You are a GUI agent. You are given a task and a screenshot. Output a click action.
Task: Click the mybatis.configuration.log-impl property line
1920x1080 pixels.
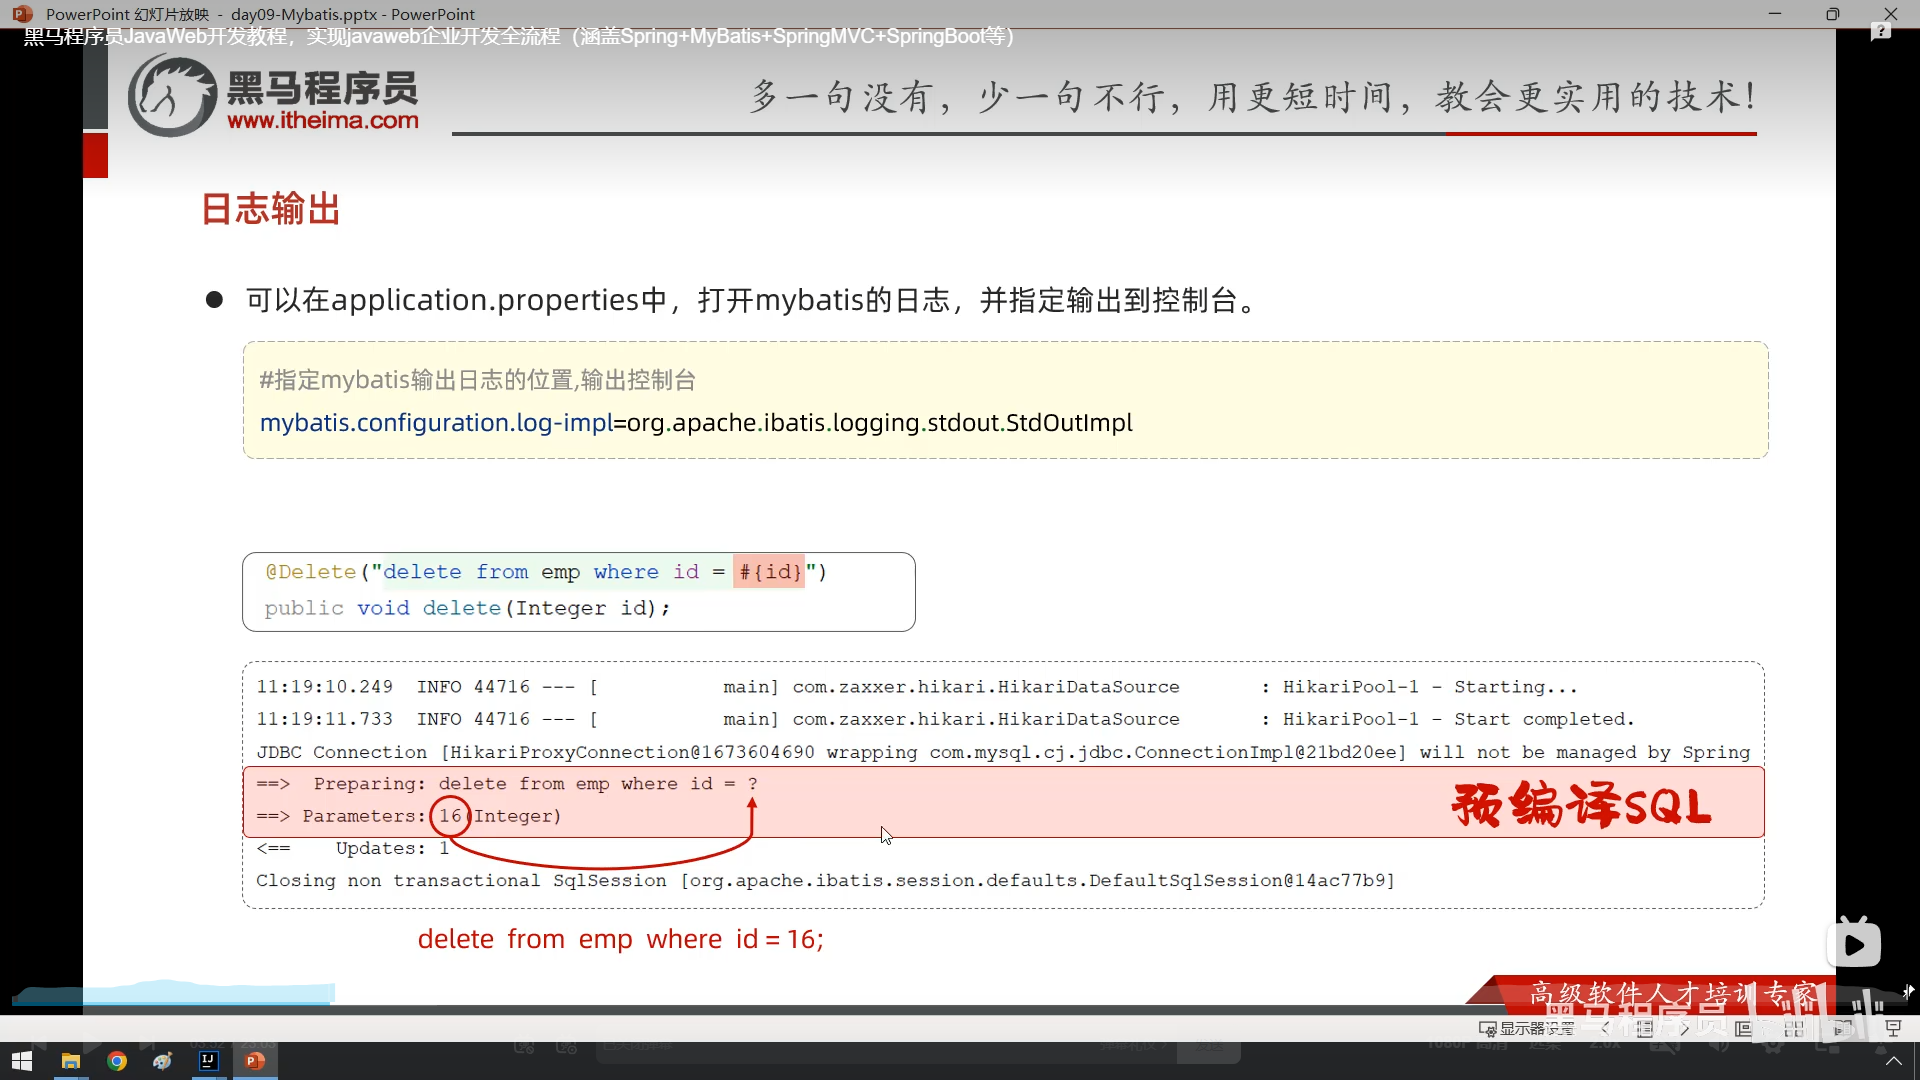696,423
